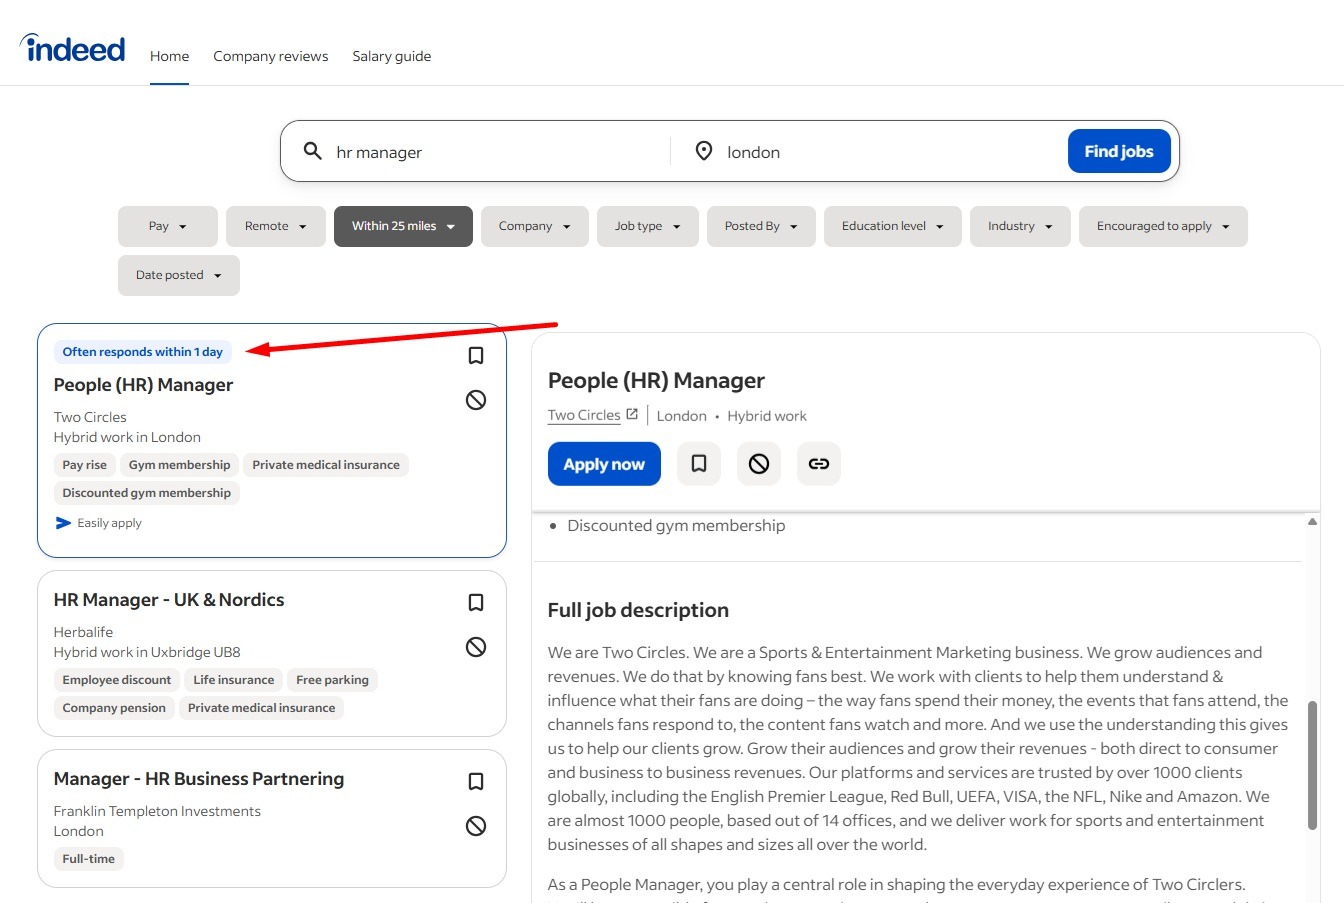Click the external link icon next to Two Circles
Screen dimensions: 1344x903
632,414
